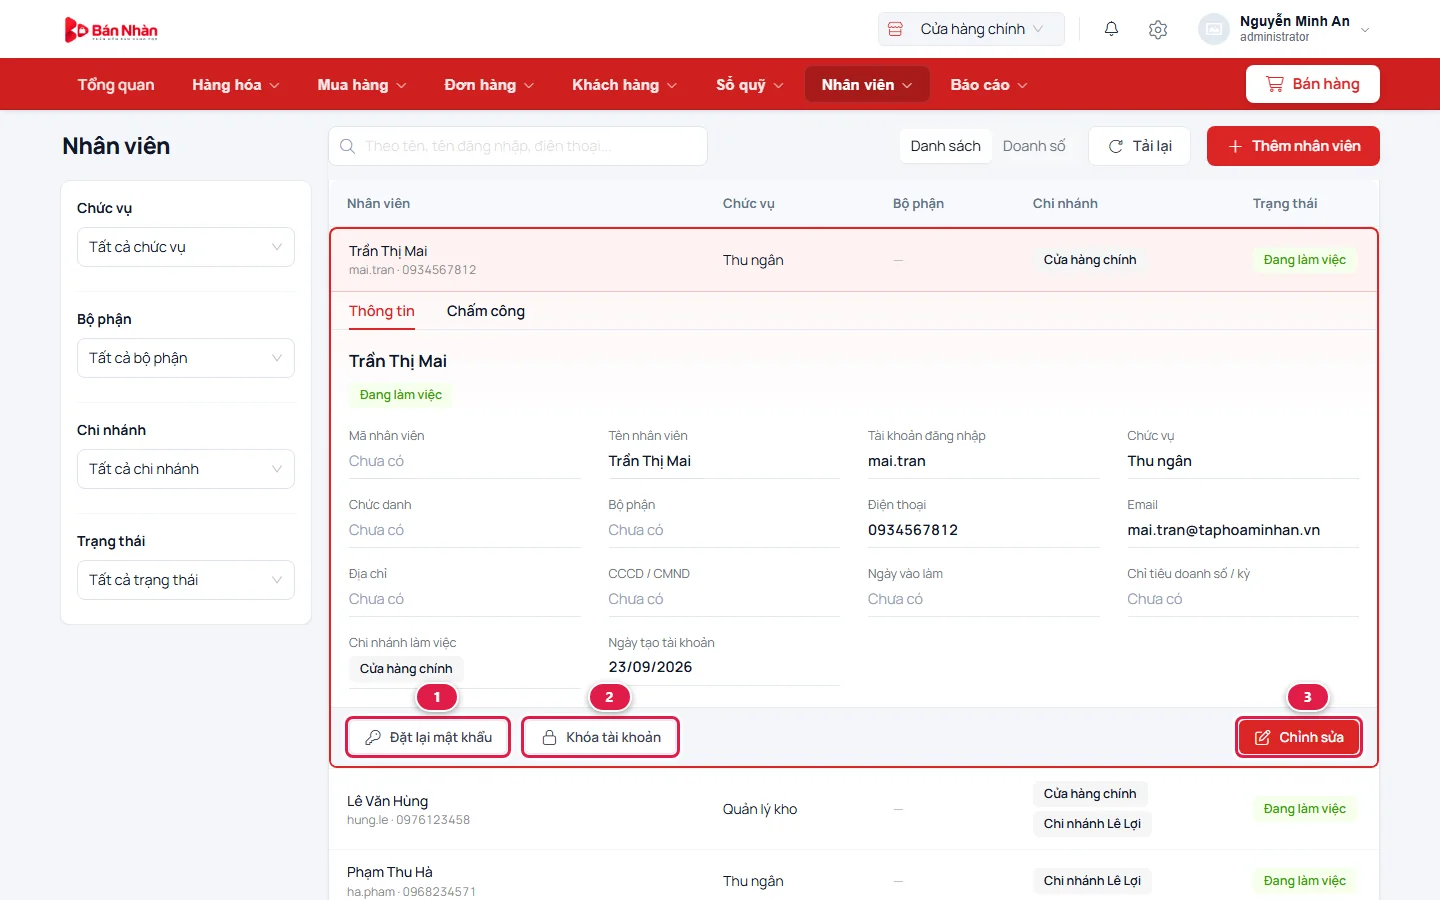
Task: Open the Khách hàng menu
Action: 624,84
